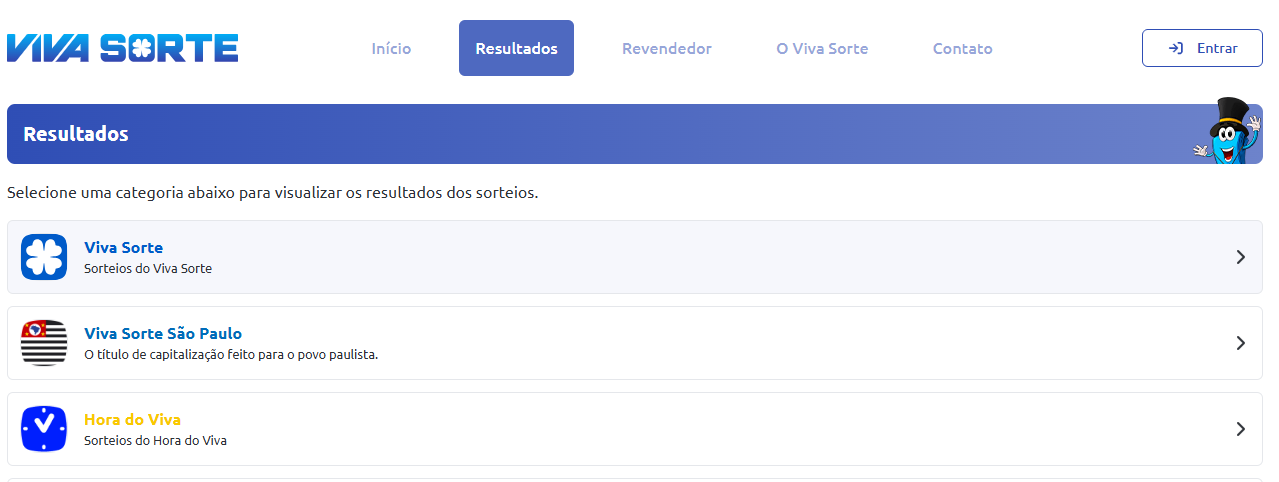The height and width of the screenshot is (482, 1279).
Task: Open the Viva Sorte São Paulo title link
Action: (x=163, y=334)
